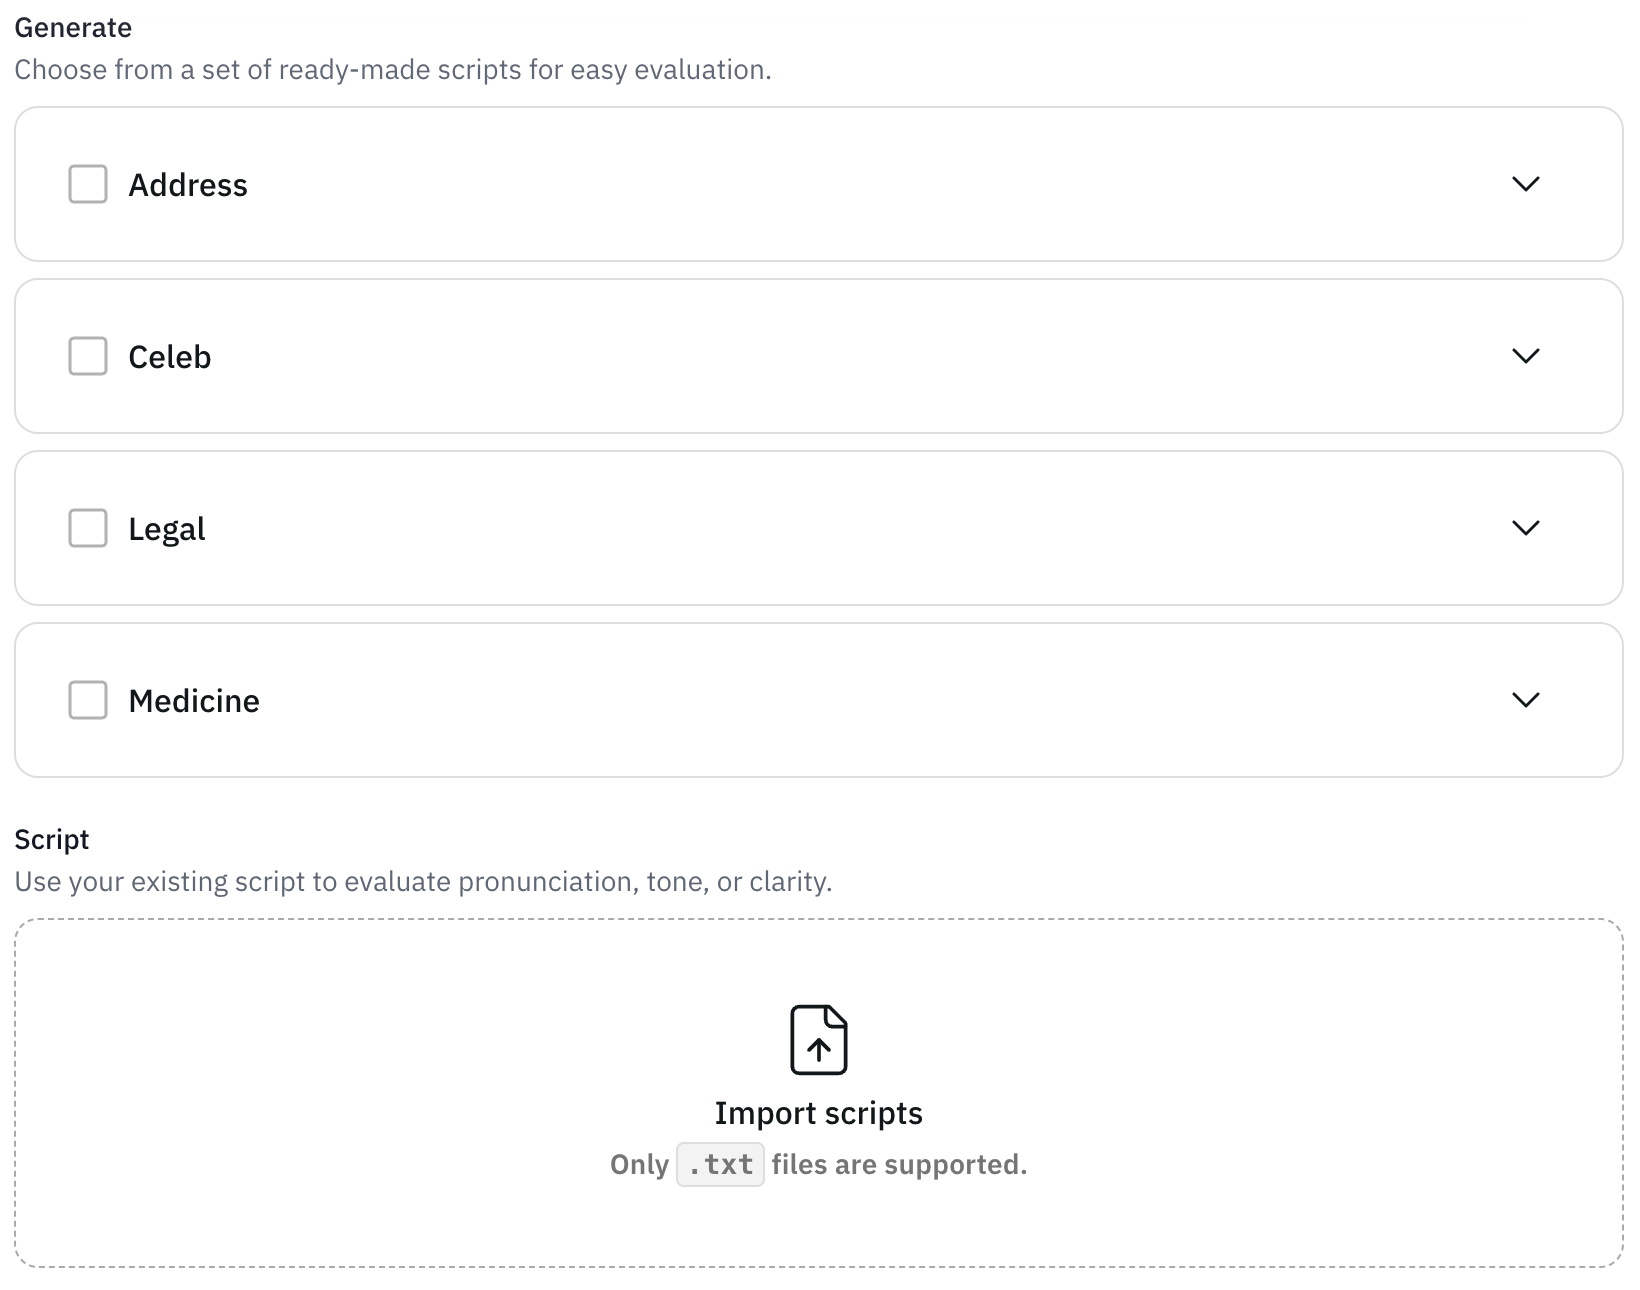Click the pronunciation, tone, or clarity description
1640x1290 pixels.
423,882
